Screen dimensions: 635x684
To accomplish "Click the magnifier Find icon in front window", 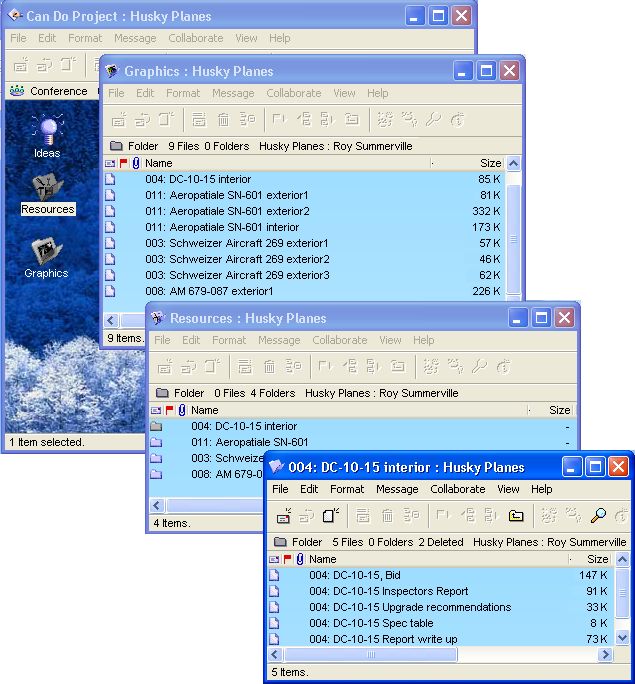I will click(x=598, y=516).
